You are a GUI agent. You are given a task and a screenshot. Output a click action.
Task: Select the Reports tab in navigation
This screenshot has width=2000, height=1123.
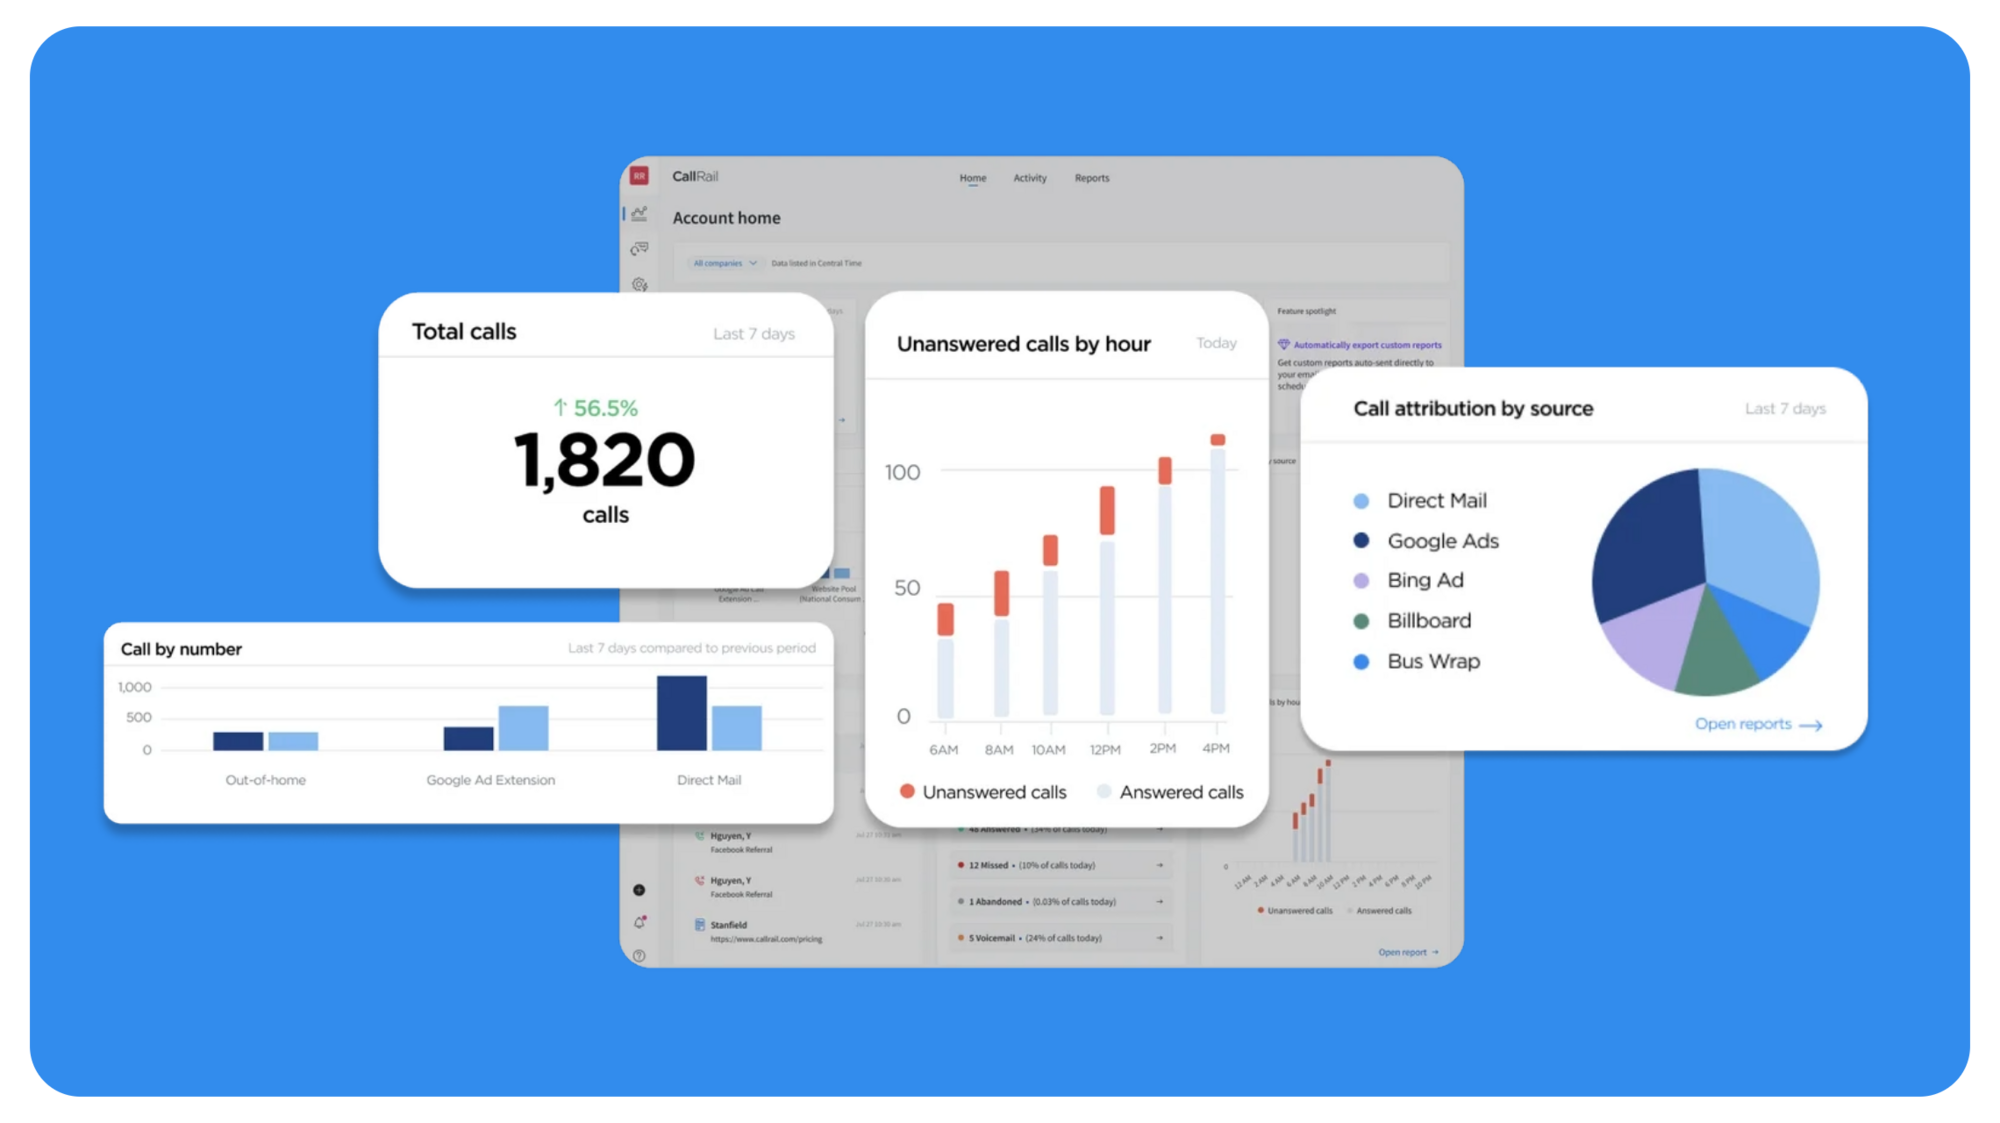click(1092, 177)
